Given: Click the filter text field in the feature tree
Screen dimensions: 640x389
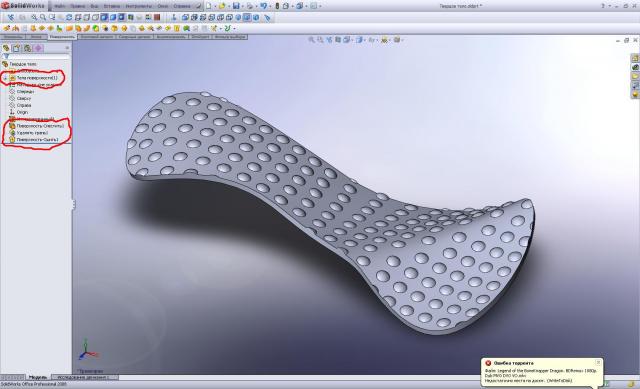Looking at the screenshot, I should point(39,56).
